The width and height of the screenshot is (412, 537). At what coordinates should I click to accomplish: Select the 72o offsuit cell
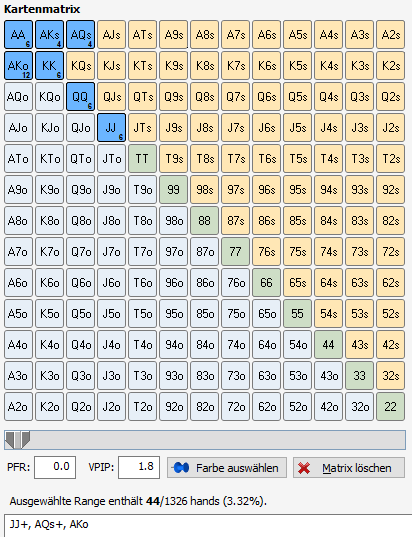(236, 407)
